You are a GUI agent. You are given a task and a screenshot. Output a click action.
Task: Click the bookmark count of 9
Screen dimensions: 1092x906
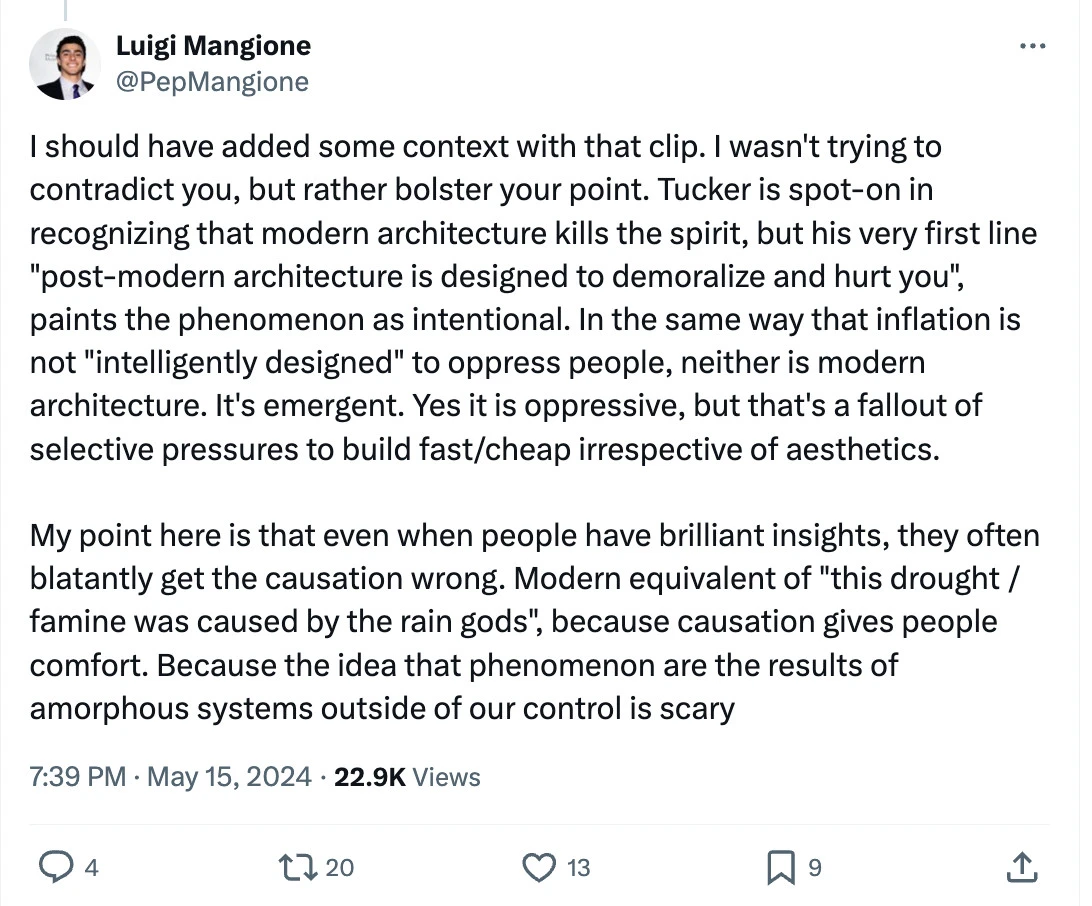click(815, 868)
